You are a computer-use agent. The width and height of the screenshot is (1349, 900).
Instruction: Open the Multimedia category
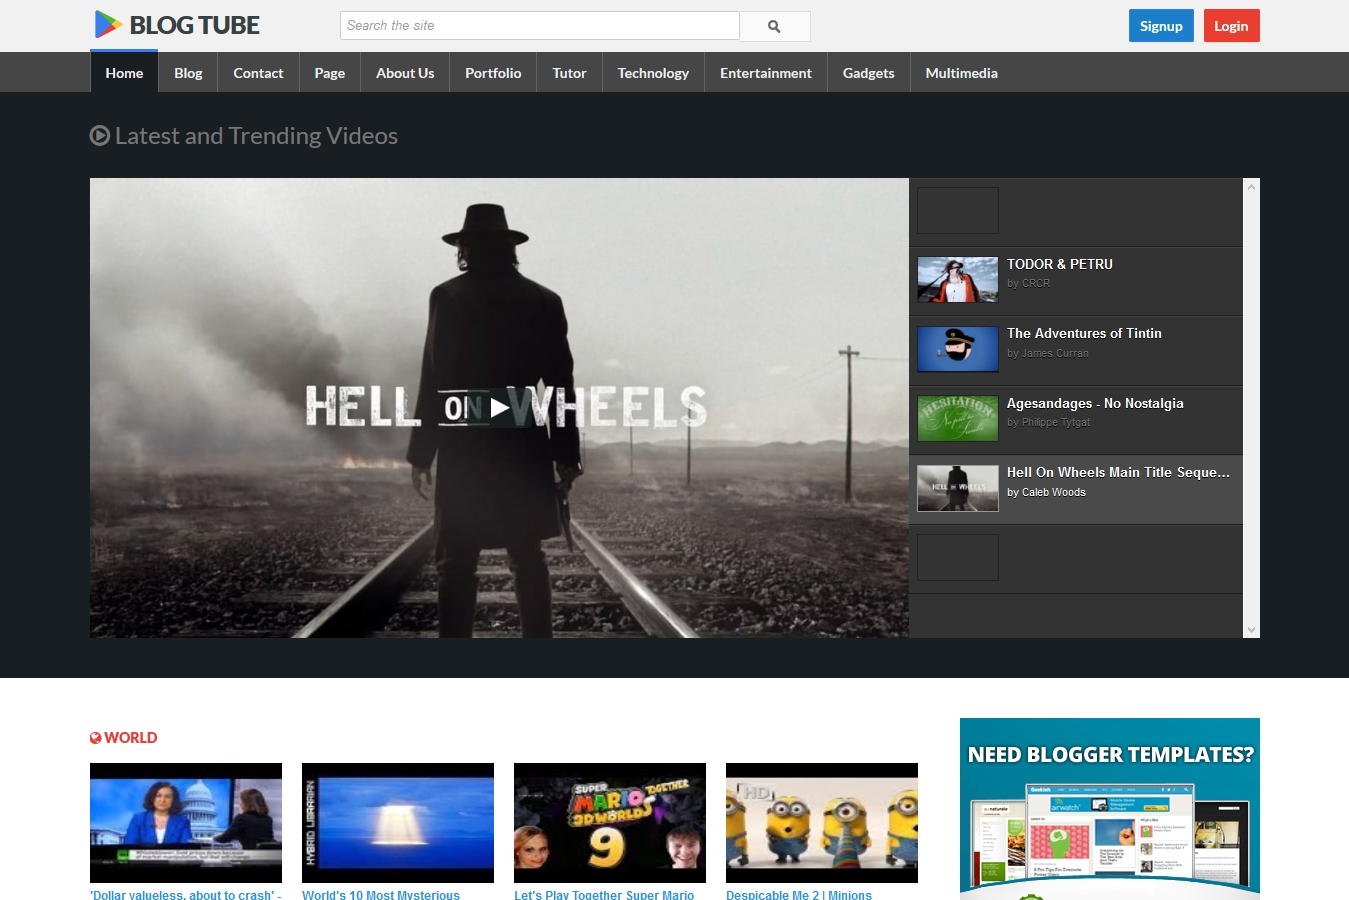coord(962,72)
